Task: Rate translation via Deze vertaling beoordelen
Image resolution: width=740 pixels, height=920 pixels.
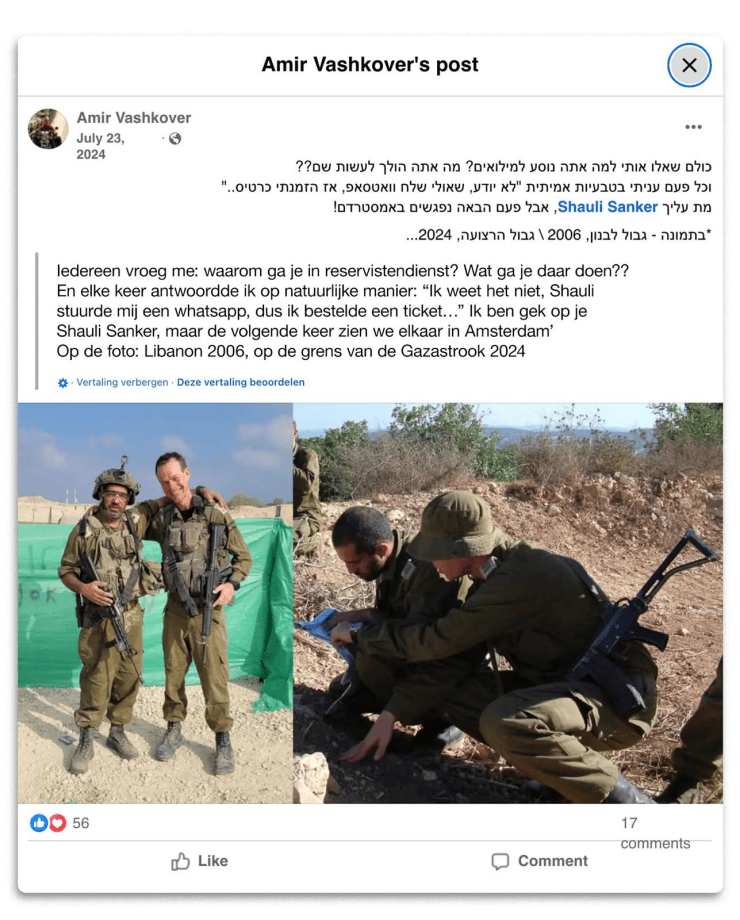Action: point(241,382)
